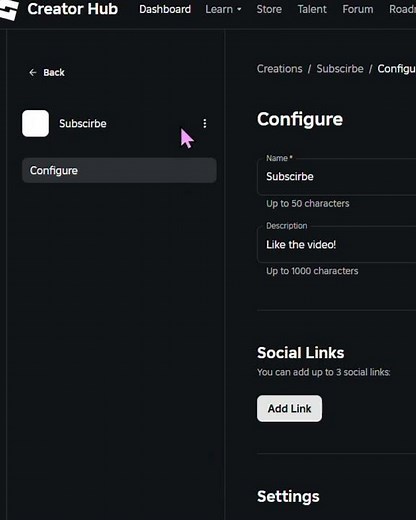Open the Dashboard menu item
416x520 pixels.
pyautogui.click(x=165, y=9)
